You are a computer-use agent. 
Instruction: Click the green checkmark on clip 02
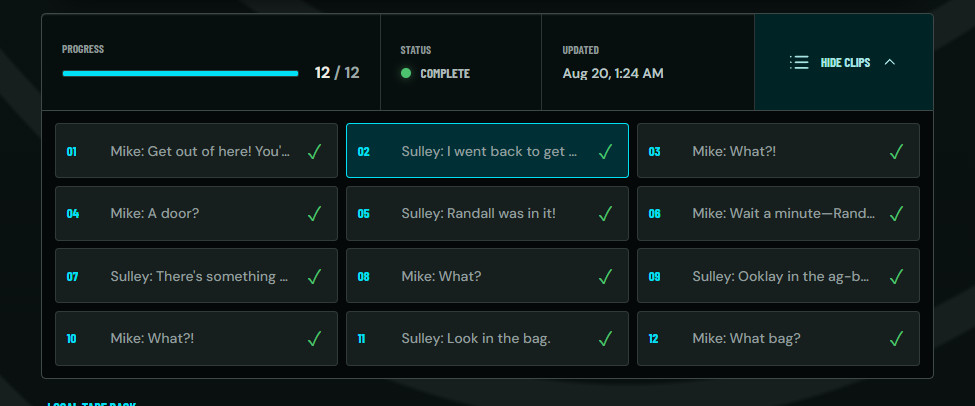click(x=606, y=151)
